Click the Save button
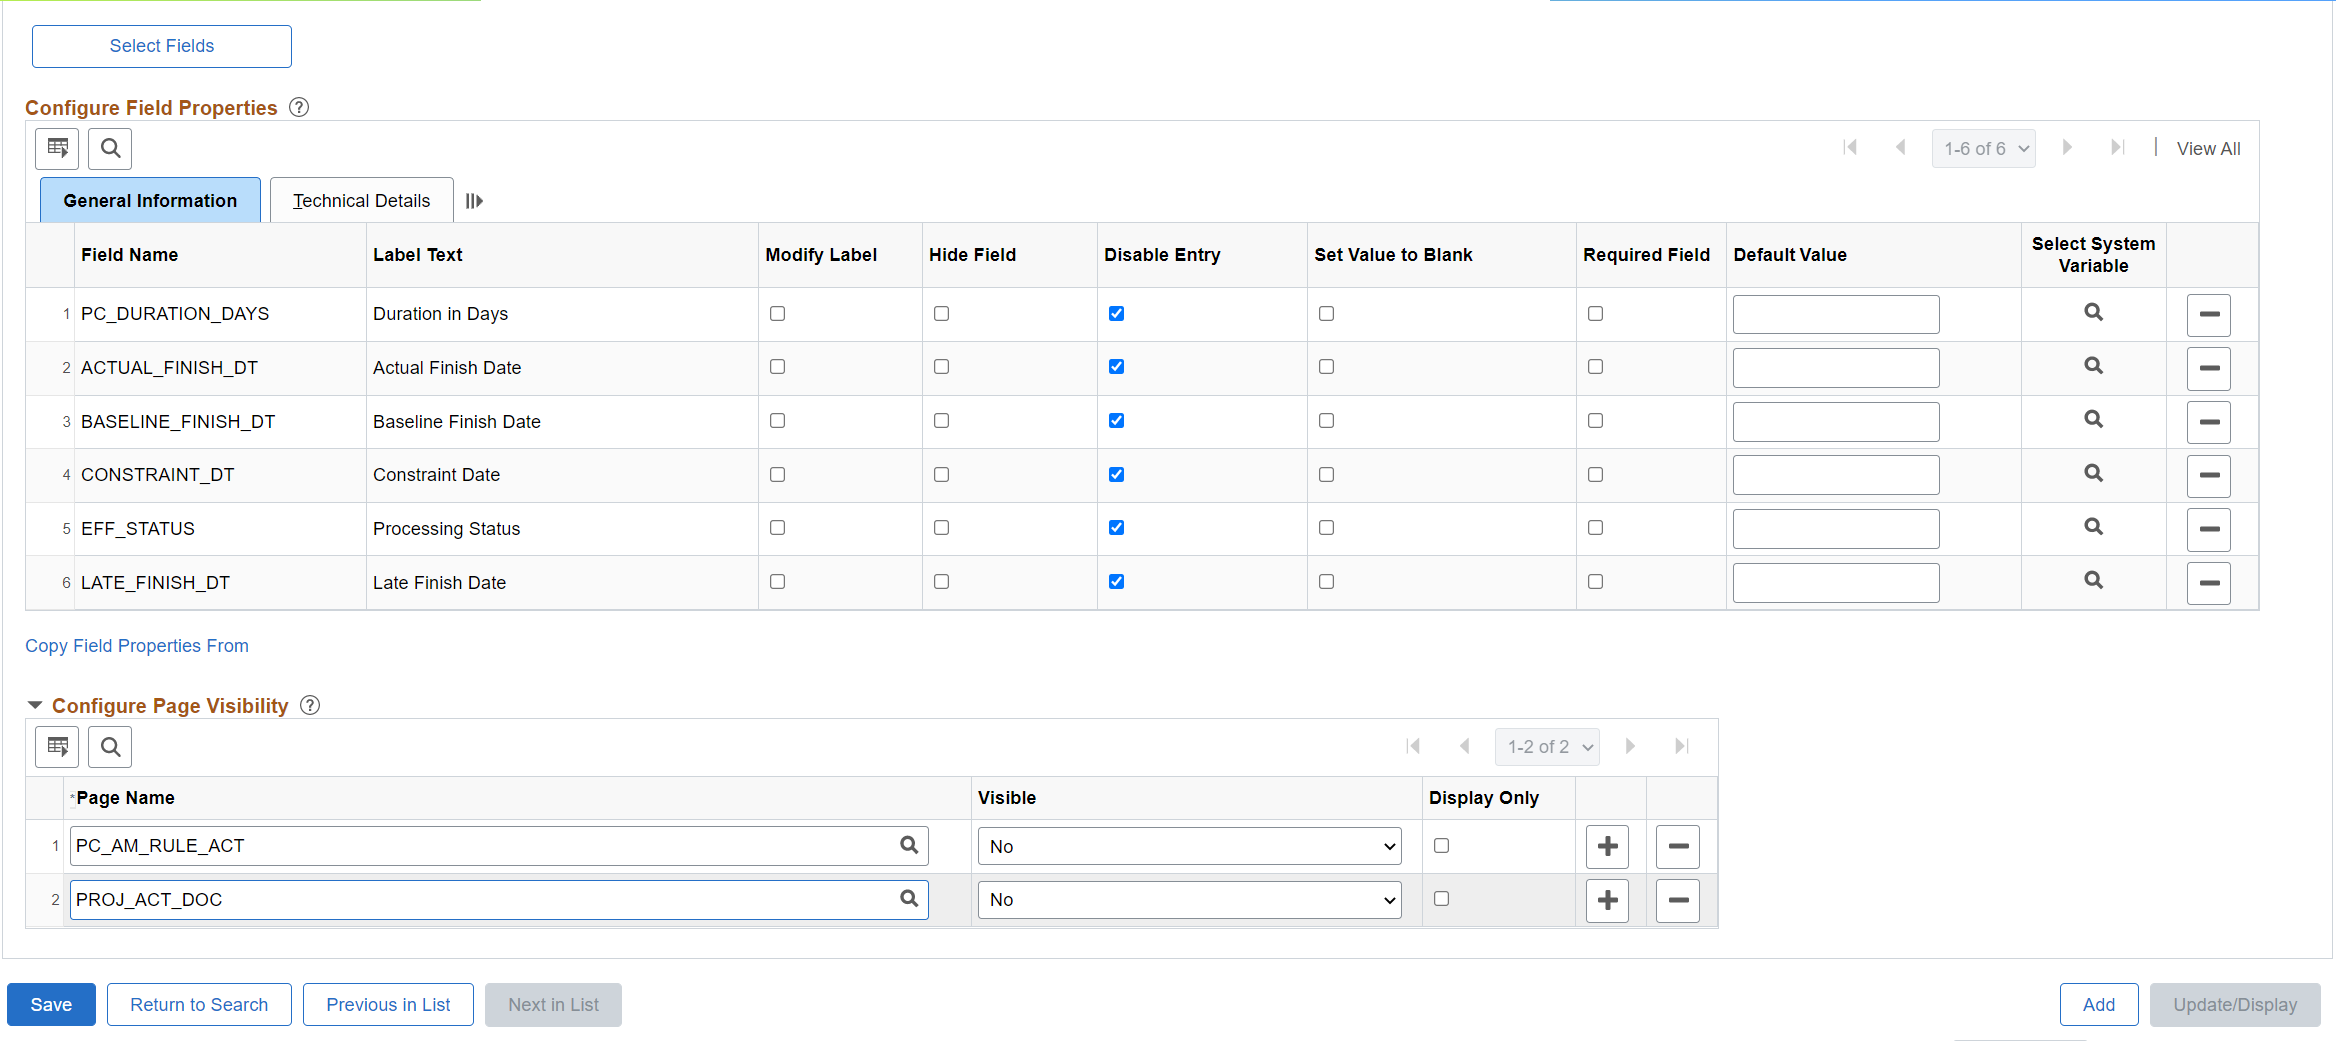Viewport: 2336px width, 1048px height. pos(51,1005)
